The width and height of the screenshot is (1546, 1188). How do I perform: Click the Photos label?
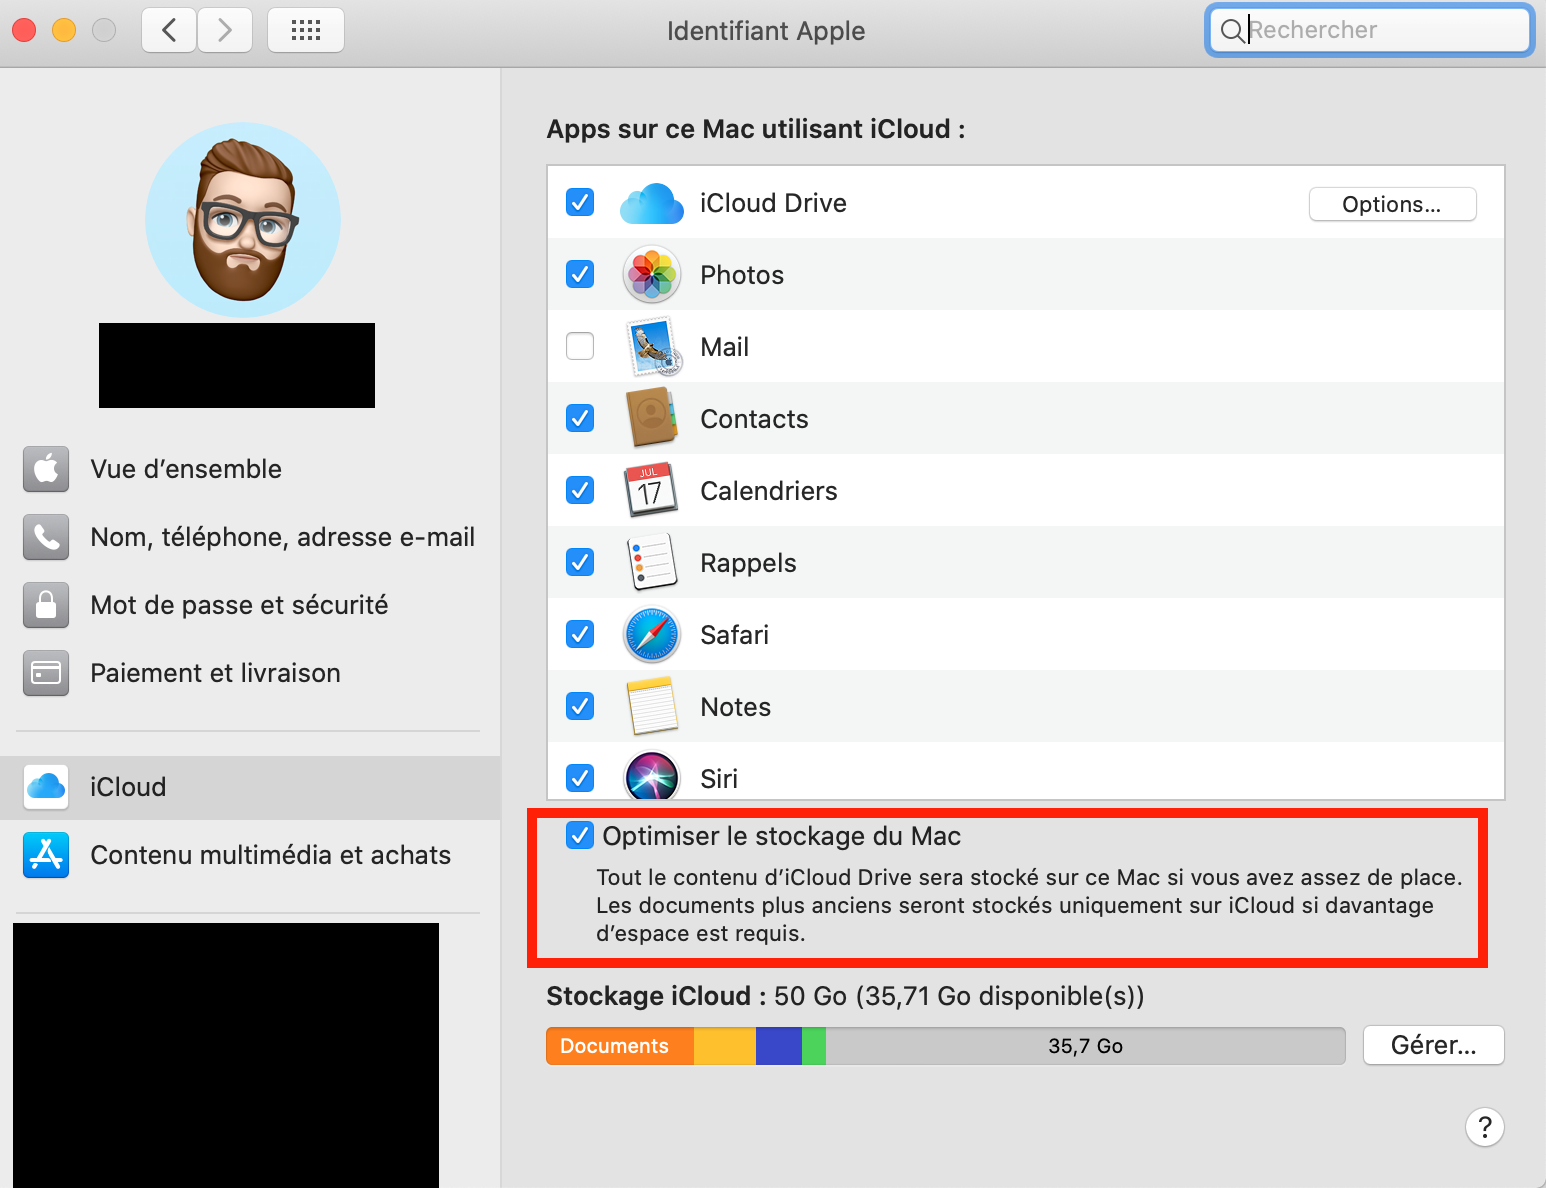pyautogui.click(x=742, y=275)
